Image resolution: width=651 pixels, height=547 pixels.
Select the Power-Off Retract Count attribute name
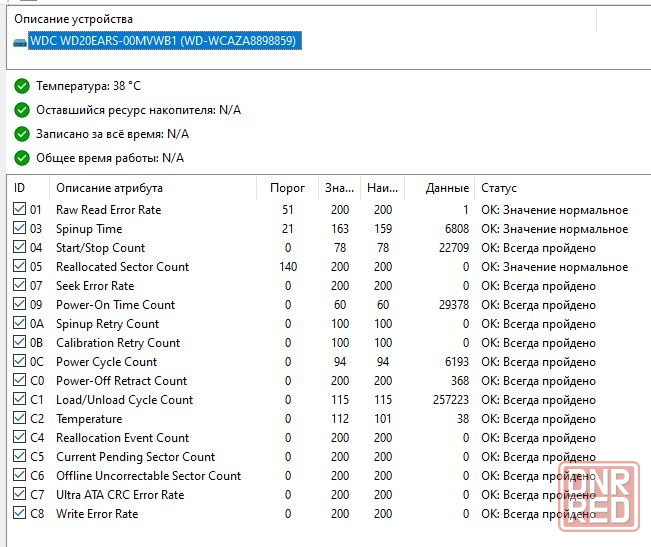tap(122, 381)
